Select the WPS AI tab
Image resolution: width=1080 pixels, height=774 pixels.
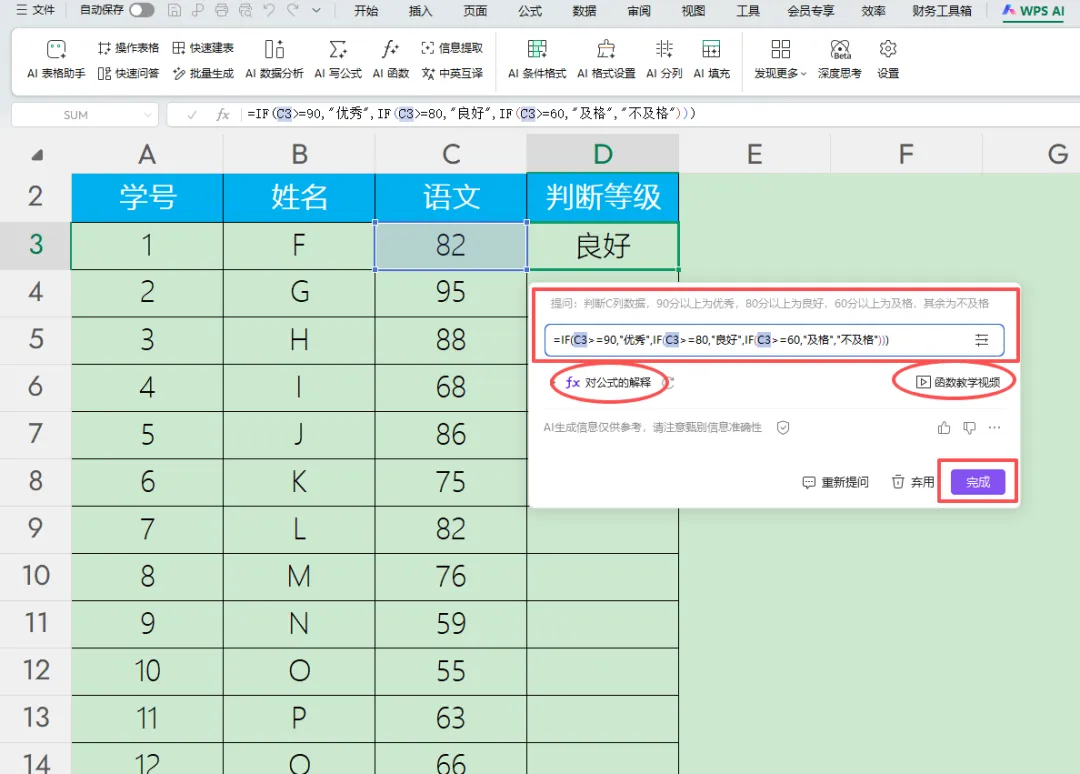click(1033, 10)
